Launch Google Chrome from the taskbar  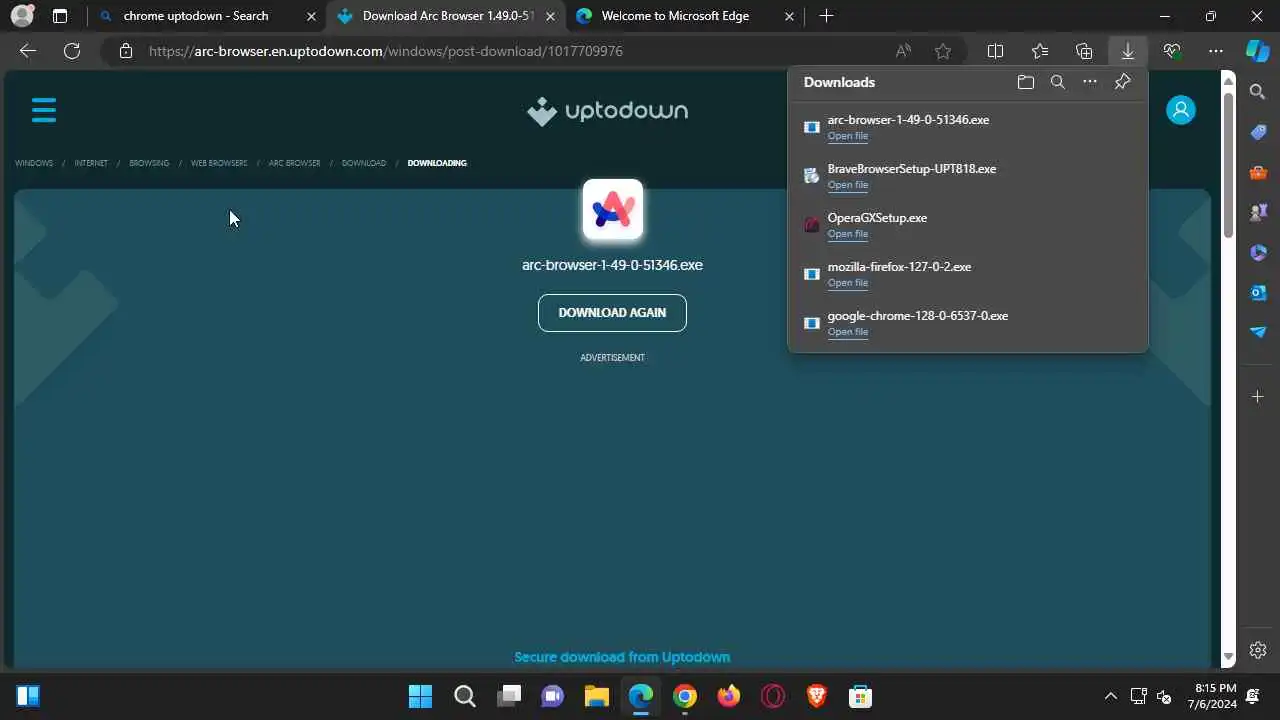pyautogui.click(x=685, y=696)
